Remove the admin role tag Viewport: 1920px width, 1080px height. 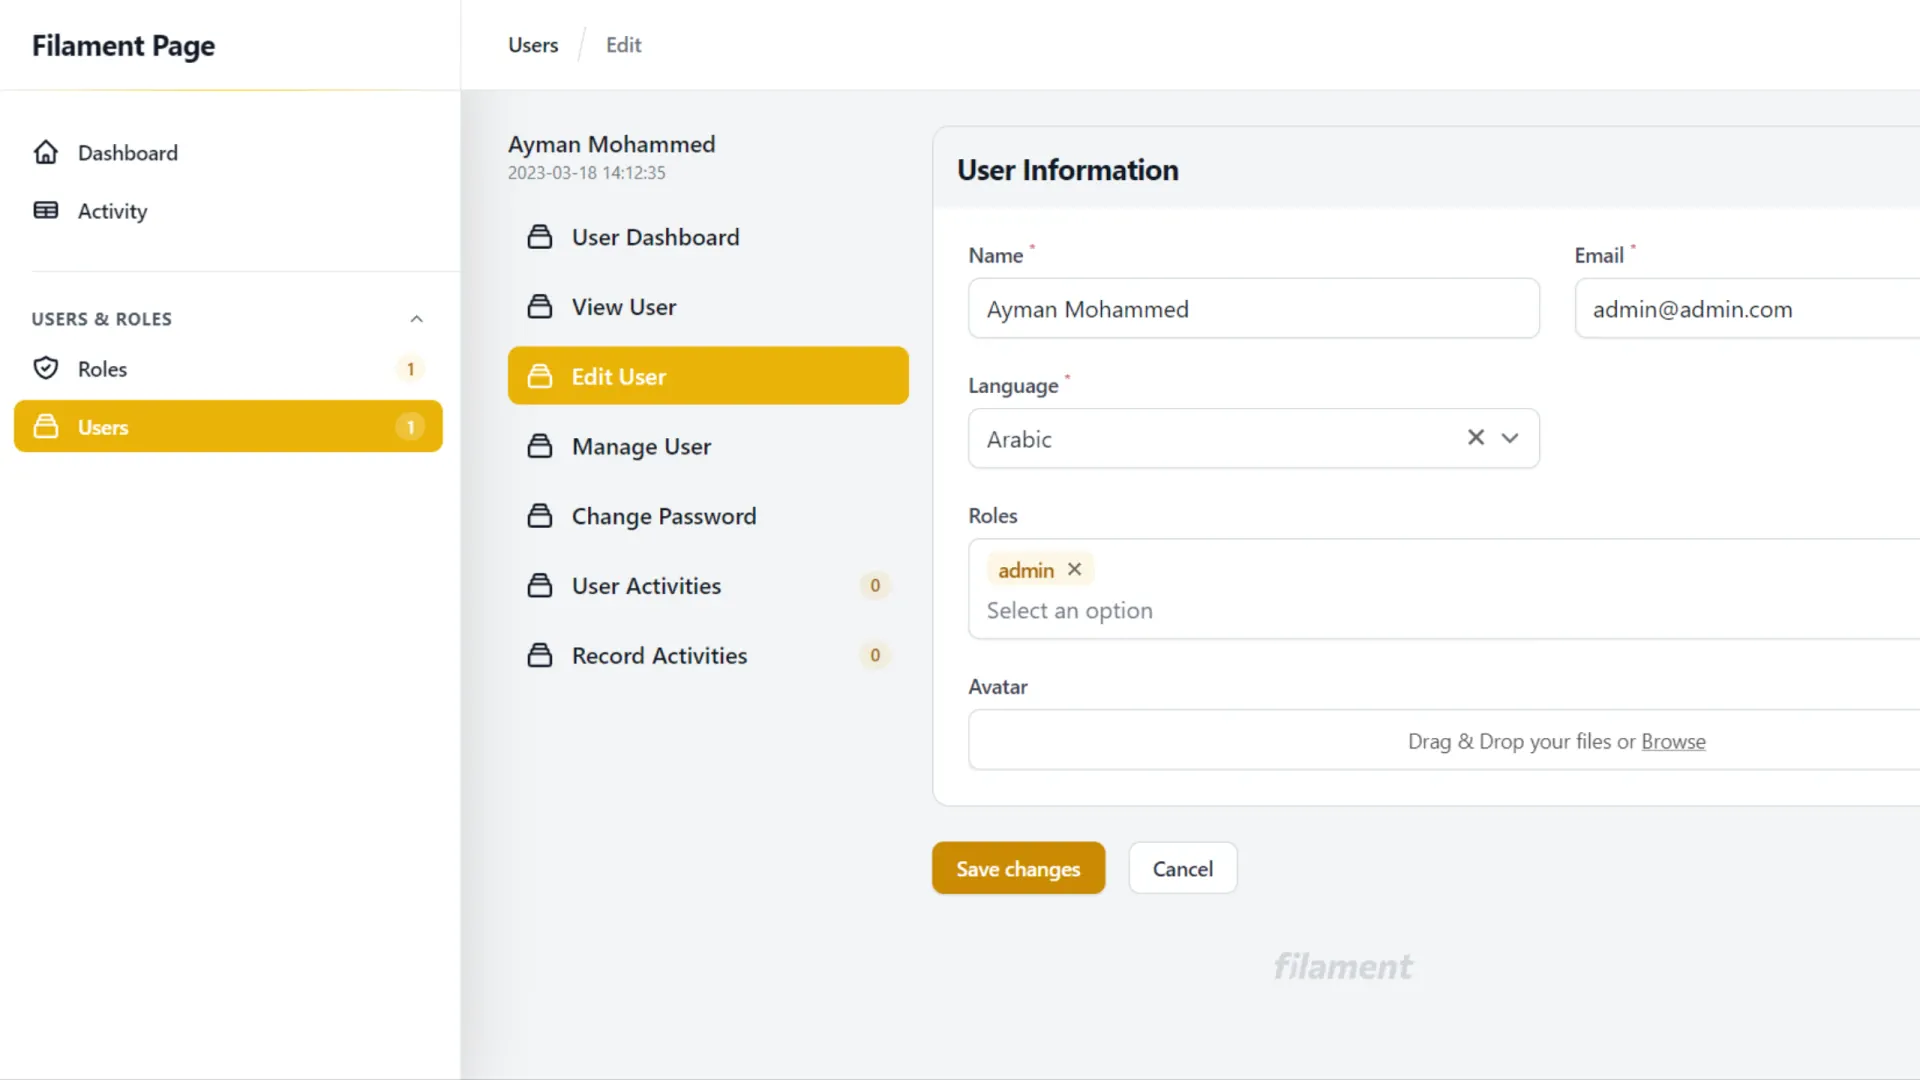[x=1075, y=569]
